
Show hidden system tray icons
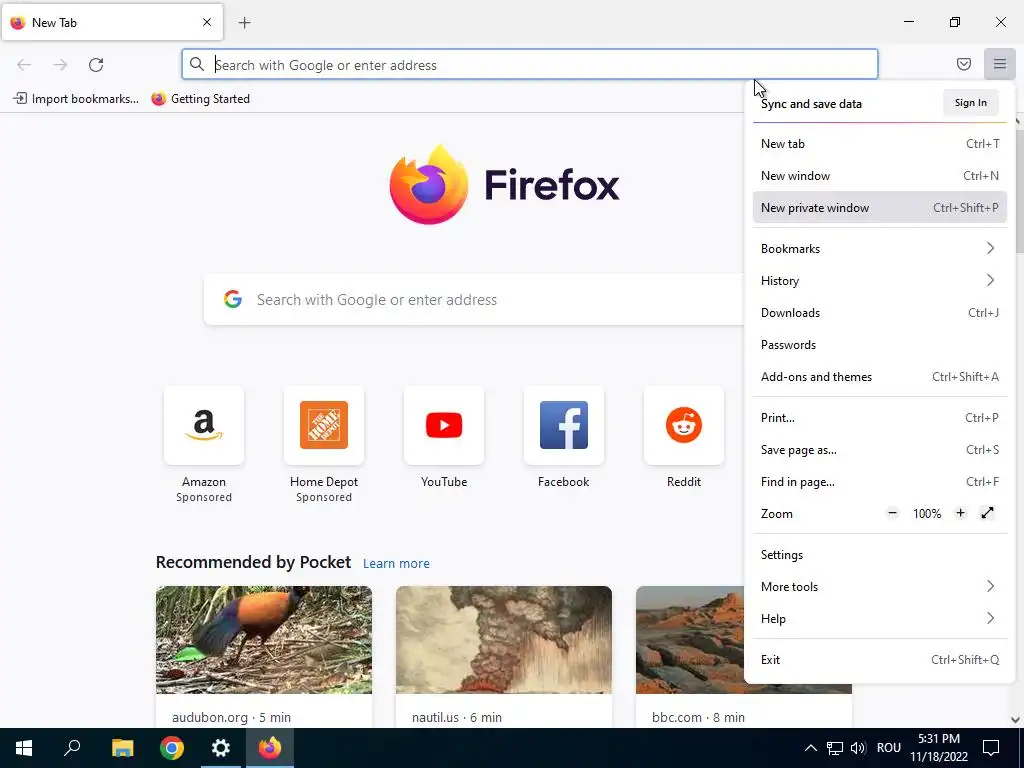click(x=810, y=748)
